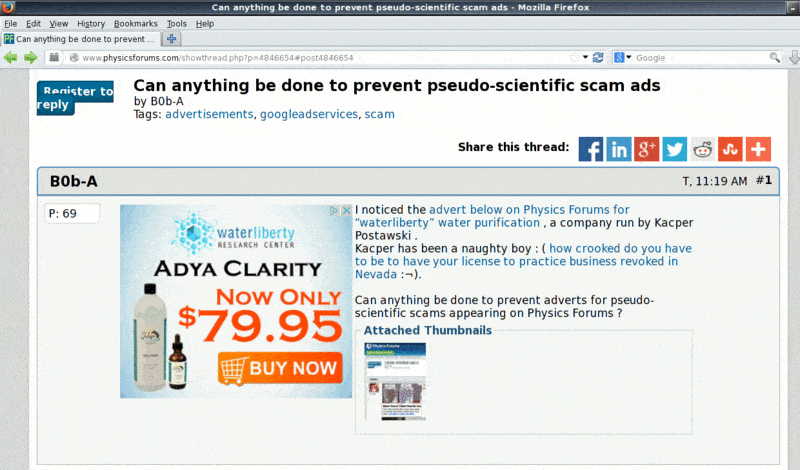800x470 pixels.
Task: Open the Bookmarks menu
Action: tap(136, 23)
